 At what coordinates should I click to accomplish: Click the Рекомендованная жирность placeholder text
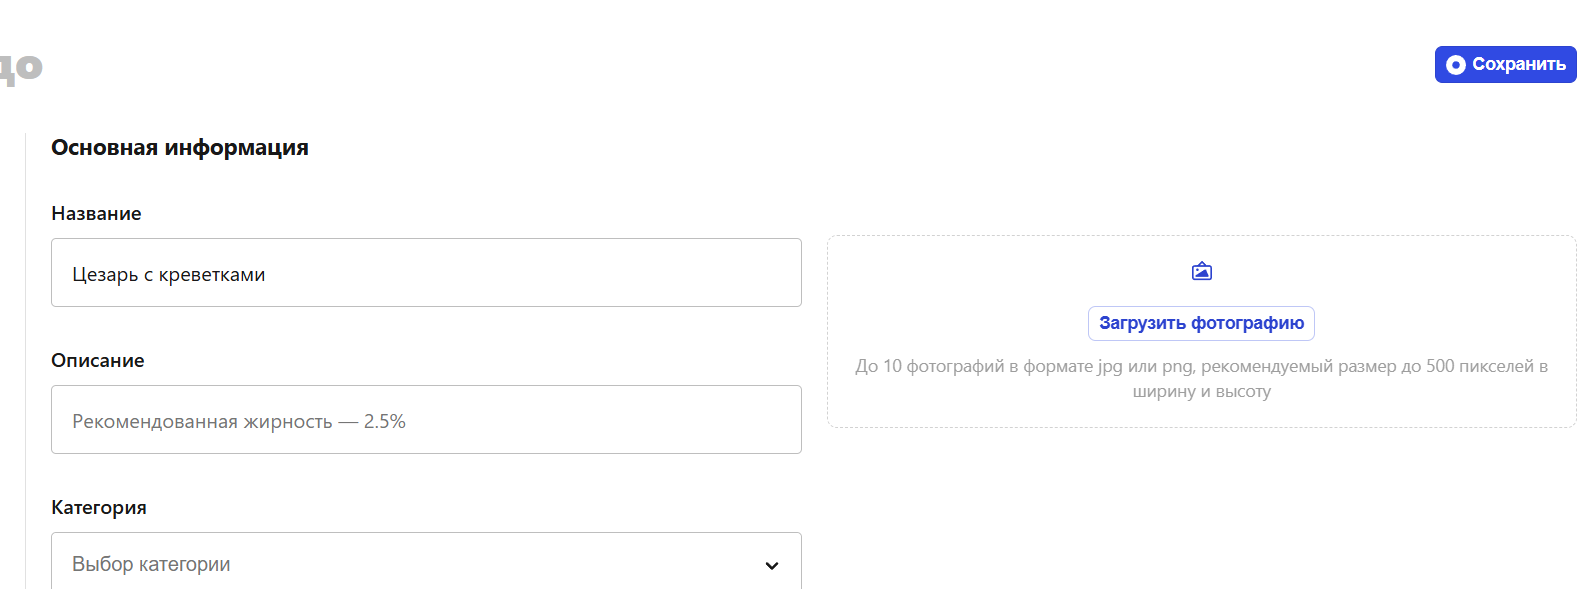(x=202, y=421)
